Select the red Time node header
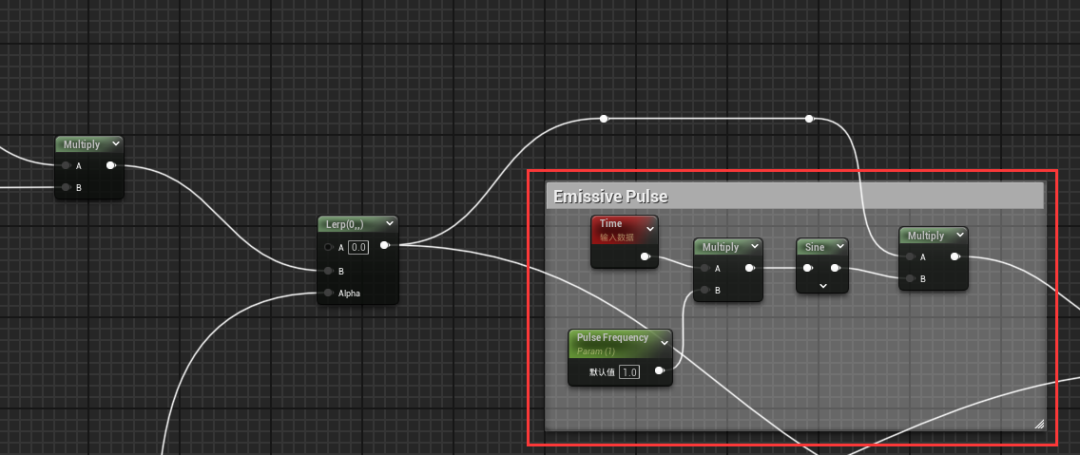 624,229
